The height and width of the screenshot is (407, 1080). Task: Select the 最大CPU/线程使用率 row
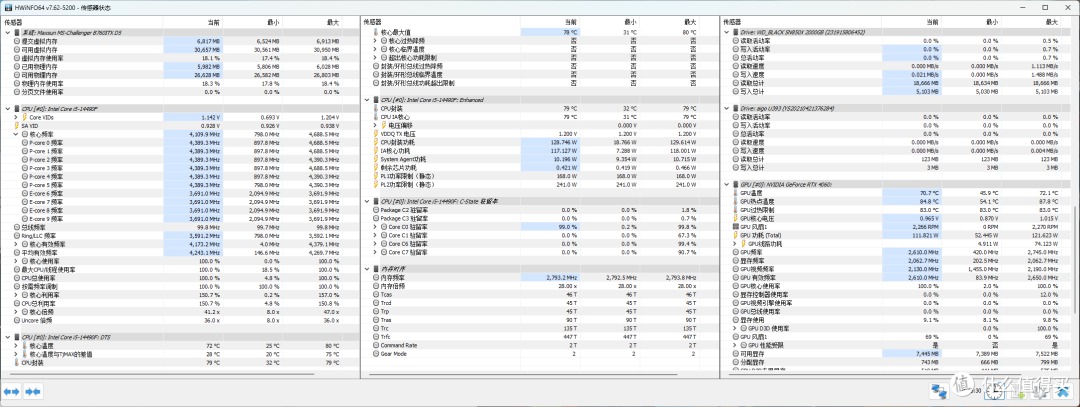(x=181, y=269)
